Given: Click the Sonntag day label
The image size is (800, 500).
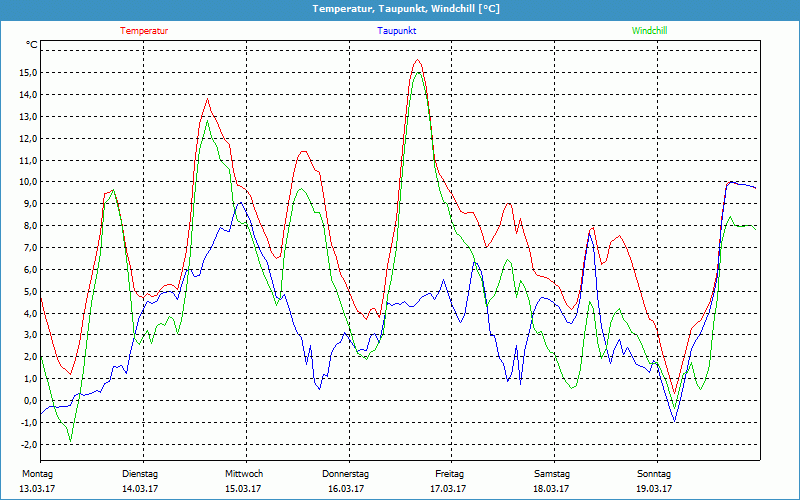Looking at the screenshot, I should [x=654, y=474].
